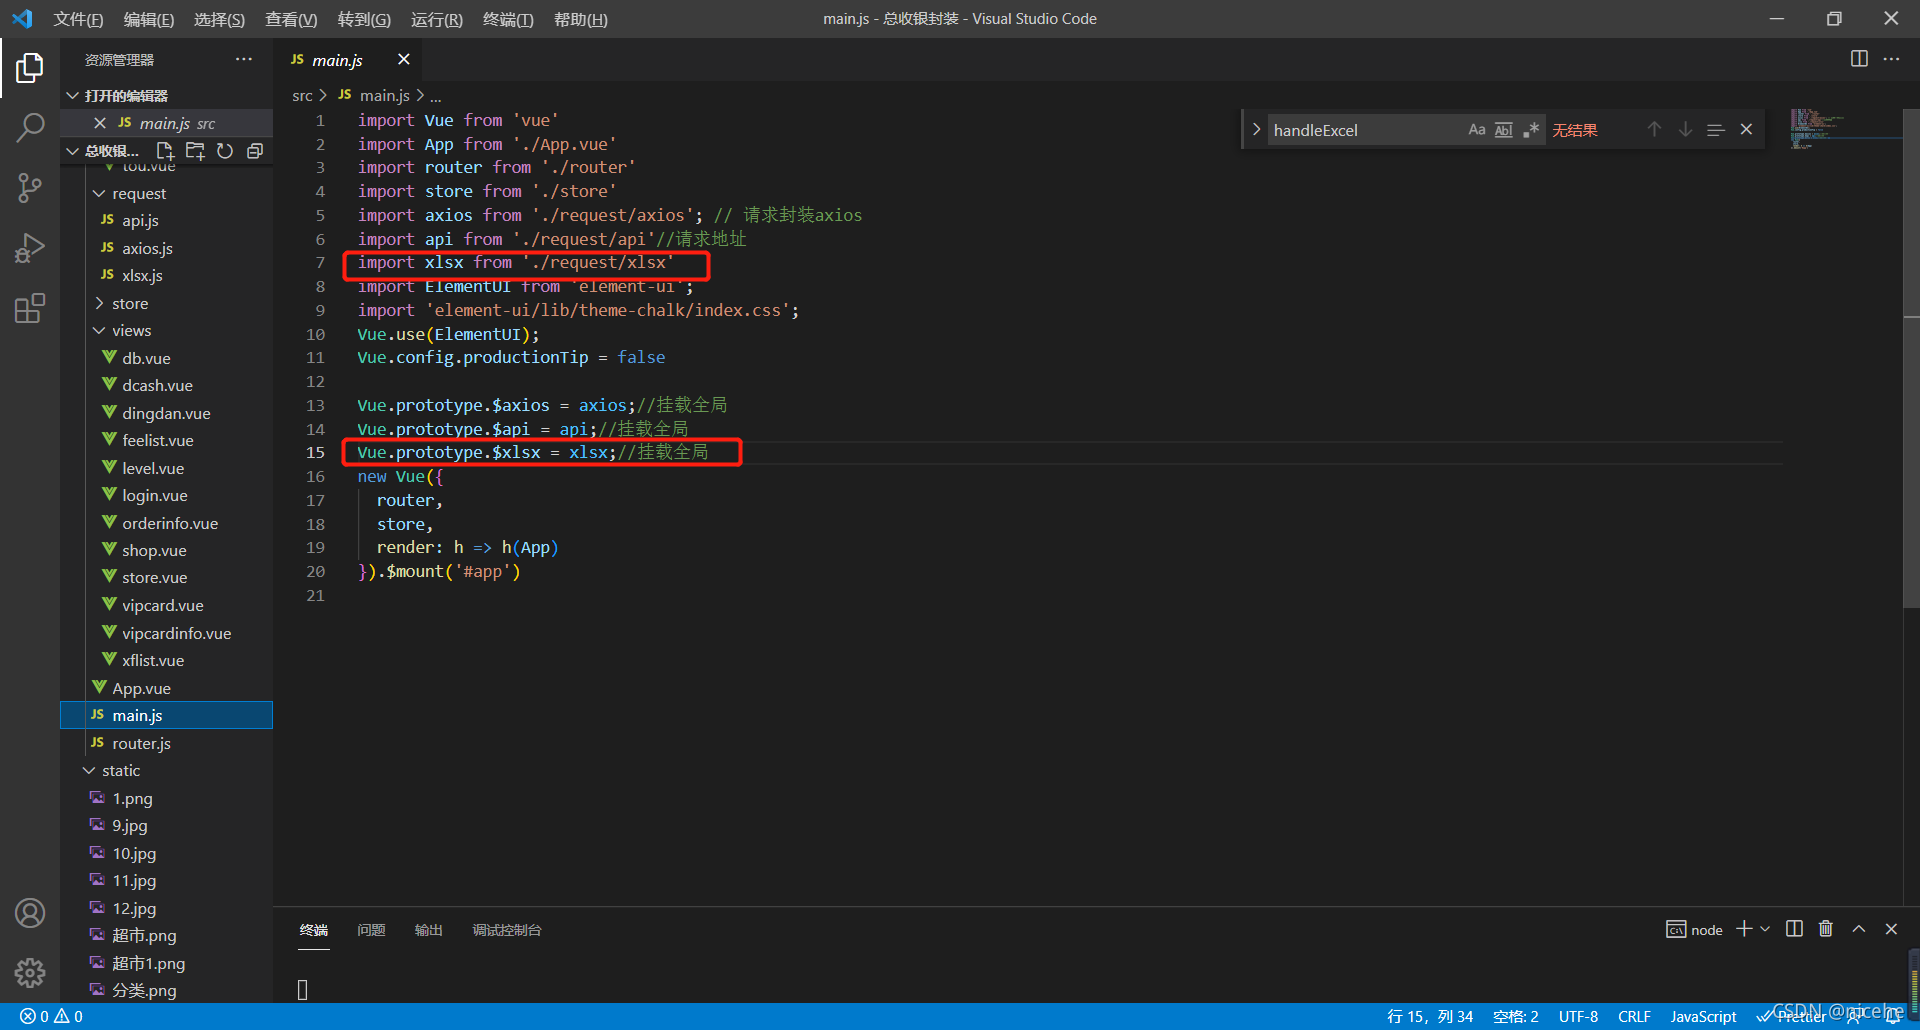The width and height of the screenshot is (1920, 1030).
Task: Switch to the 调试控制台 panel tab
Action: [x=507, y=930]
